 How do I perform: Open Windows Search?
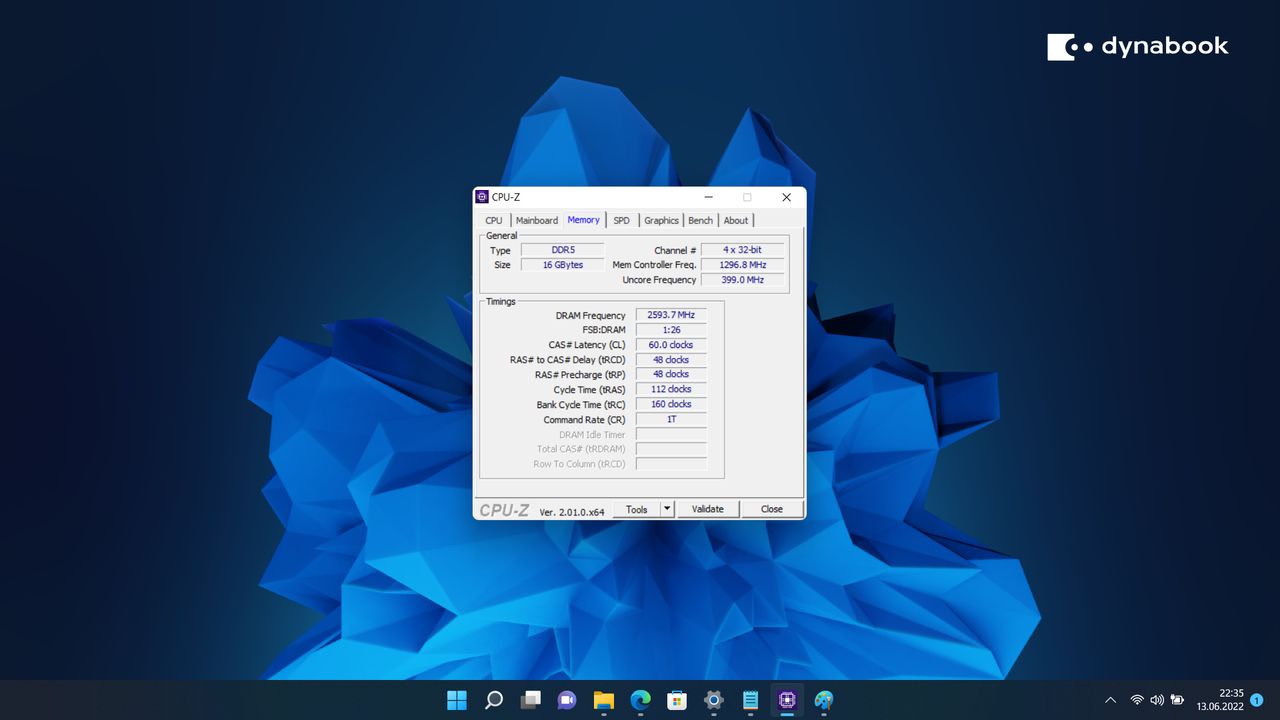[493, 700]
